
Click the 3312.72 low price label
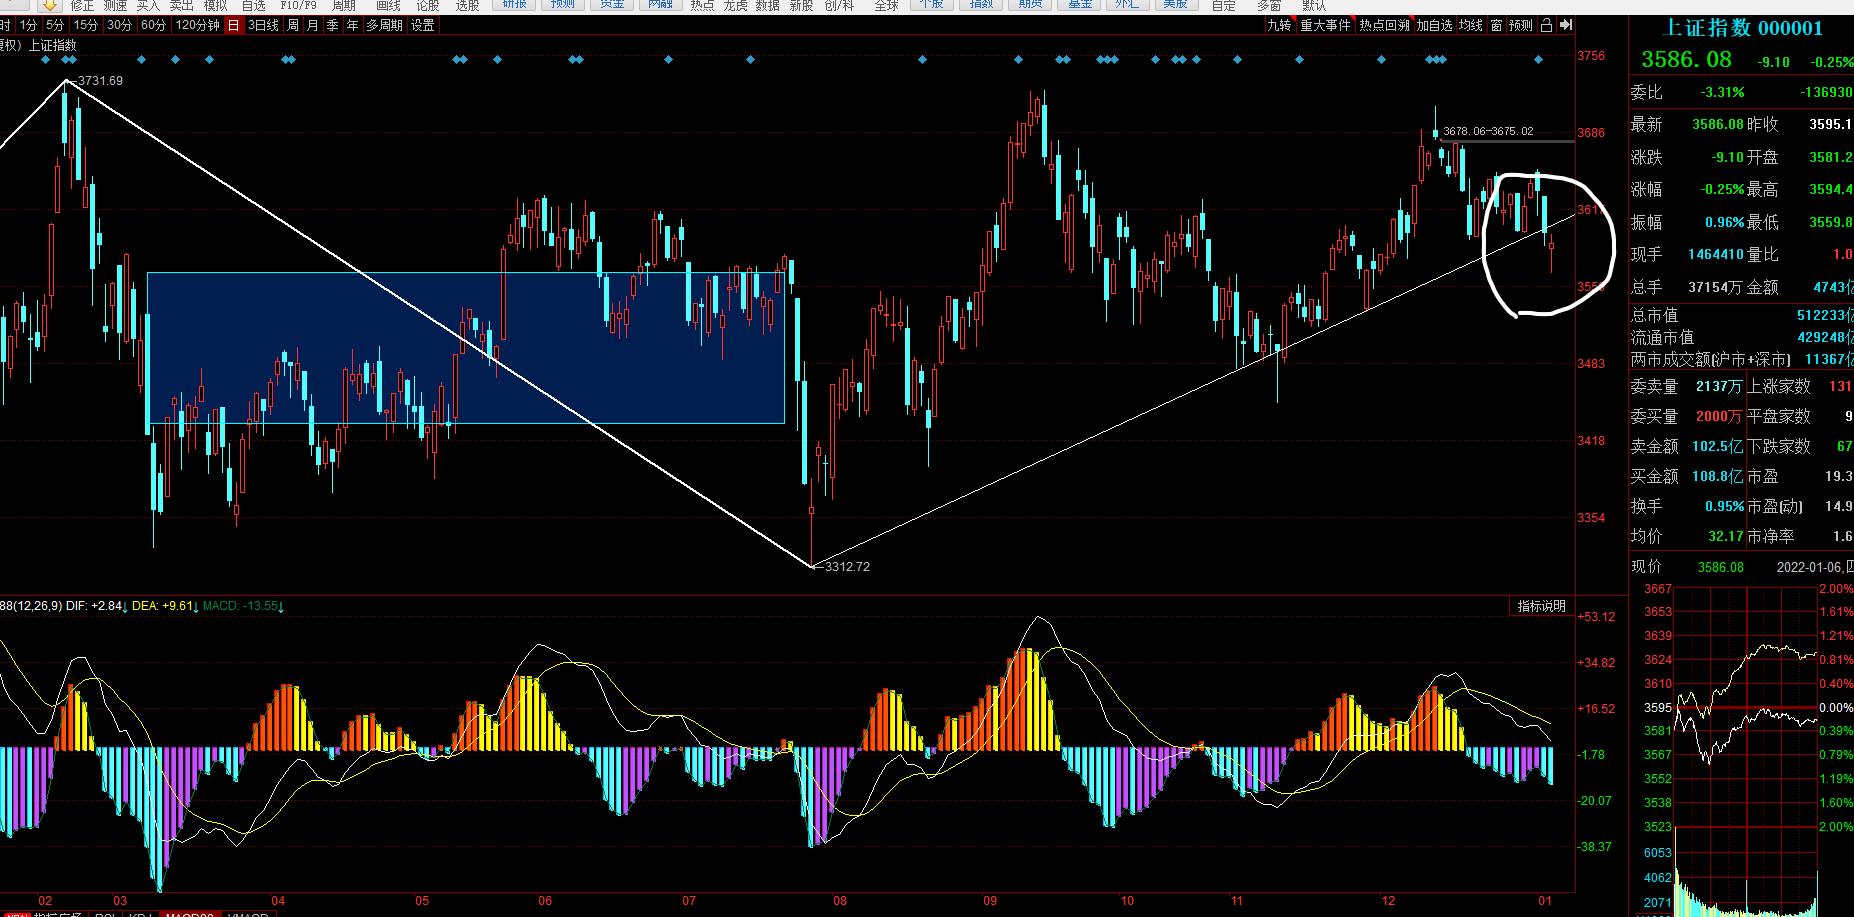846,567
